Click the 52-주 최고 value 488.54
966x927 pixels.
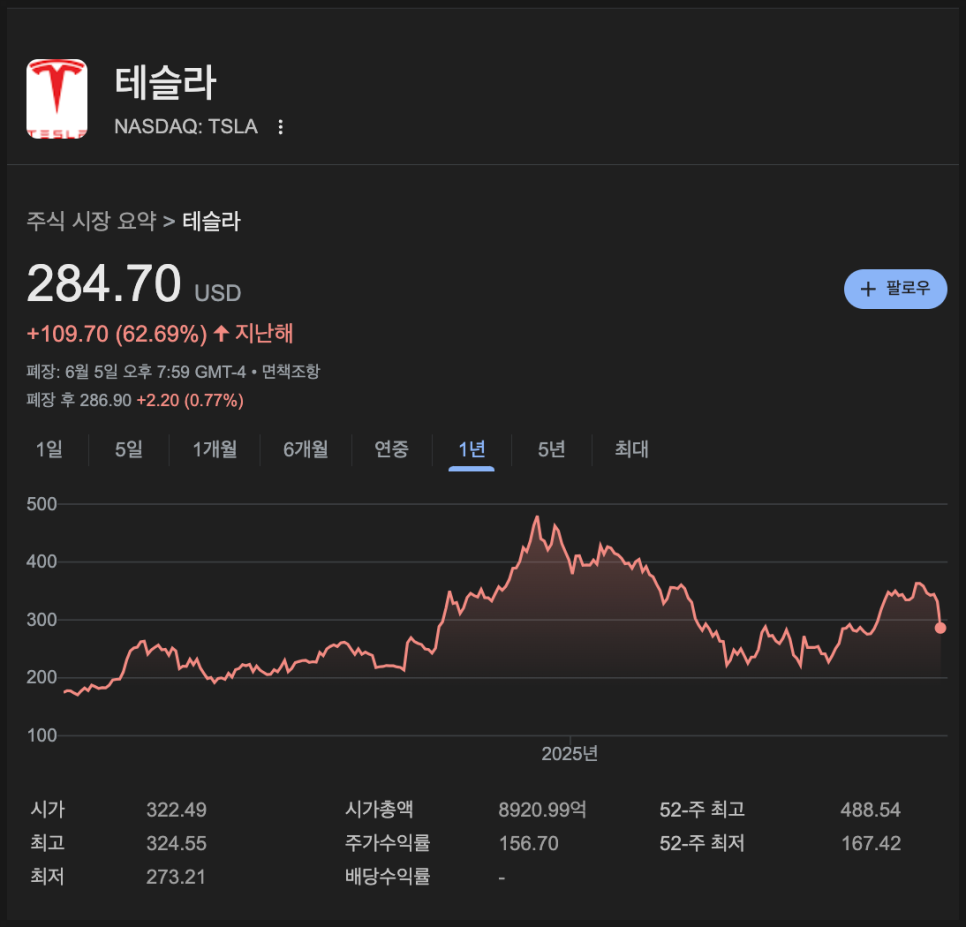tap(871, 809)
